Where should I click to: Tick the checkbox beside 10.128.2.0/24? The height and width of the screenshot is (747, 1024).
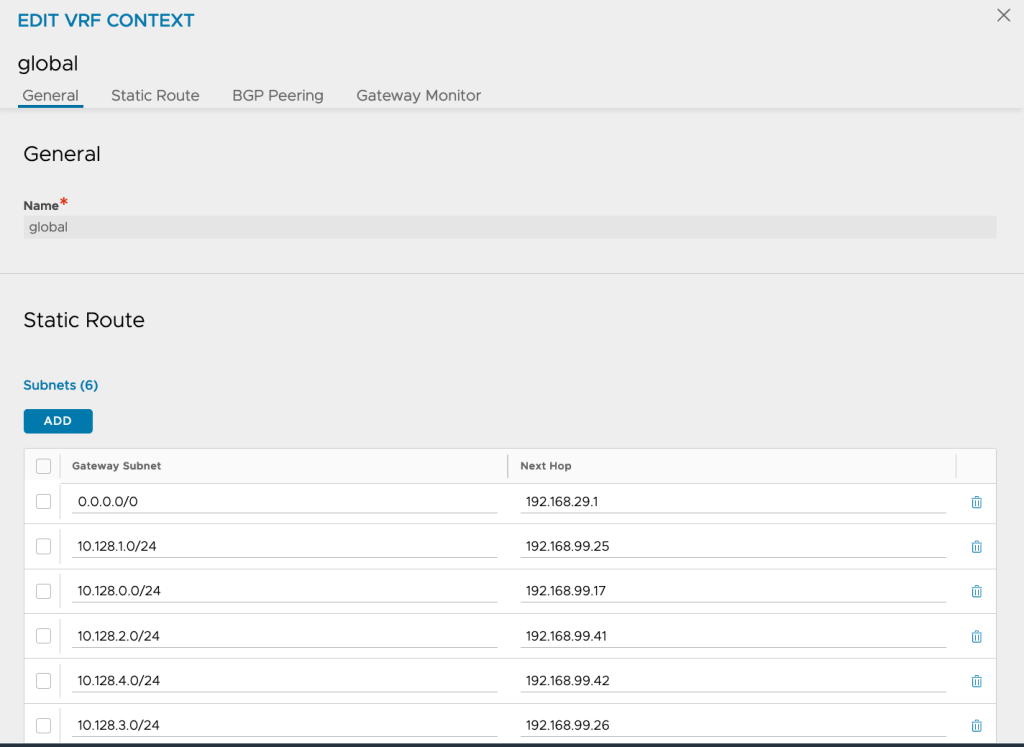pos(43,636)
